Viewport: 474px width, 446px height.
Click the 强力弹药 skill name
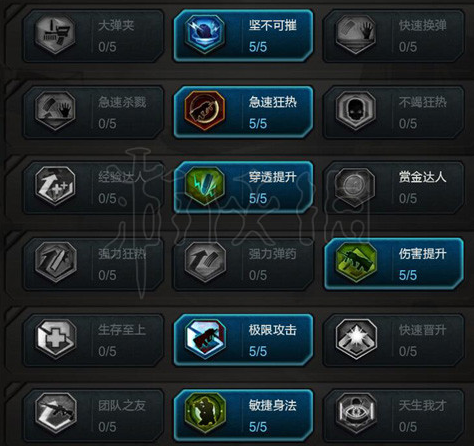(272, 254)
